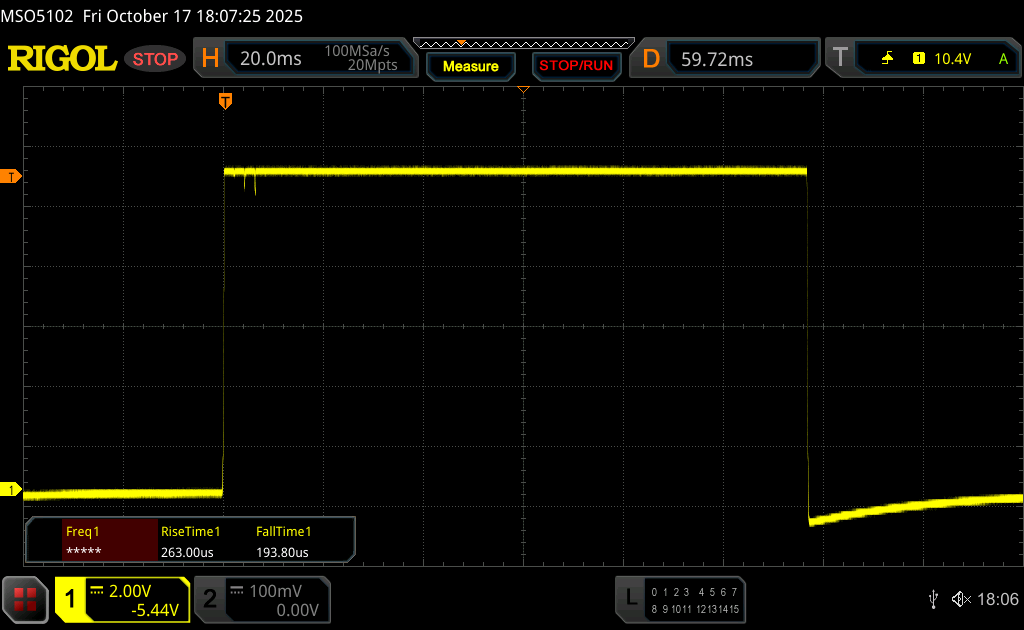This screenshot has width=1024, height=630.
Task: Click the trigger level marker on left edge
Action: coord(11,177)
